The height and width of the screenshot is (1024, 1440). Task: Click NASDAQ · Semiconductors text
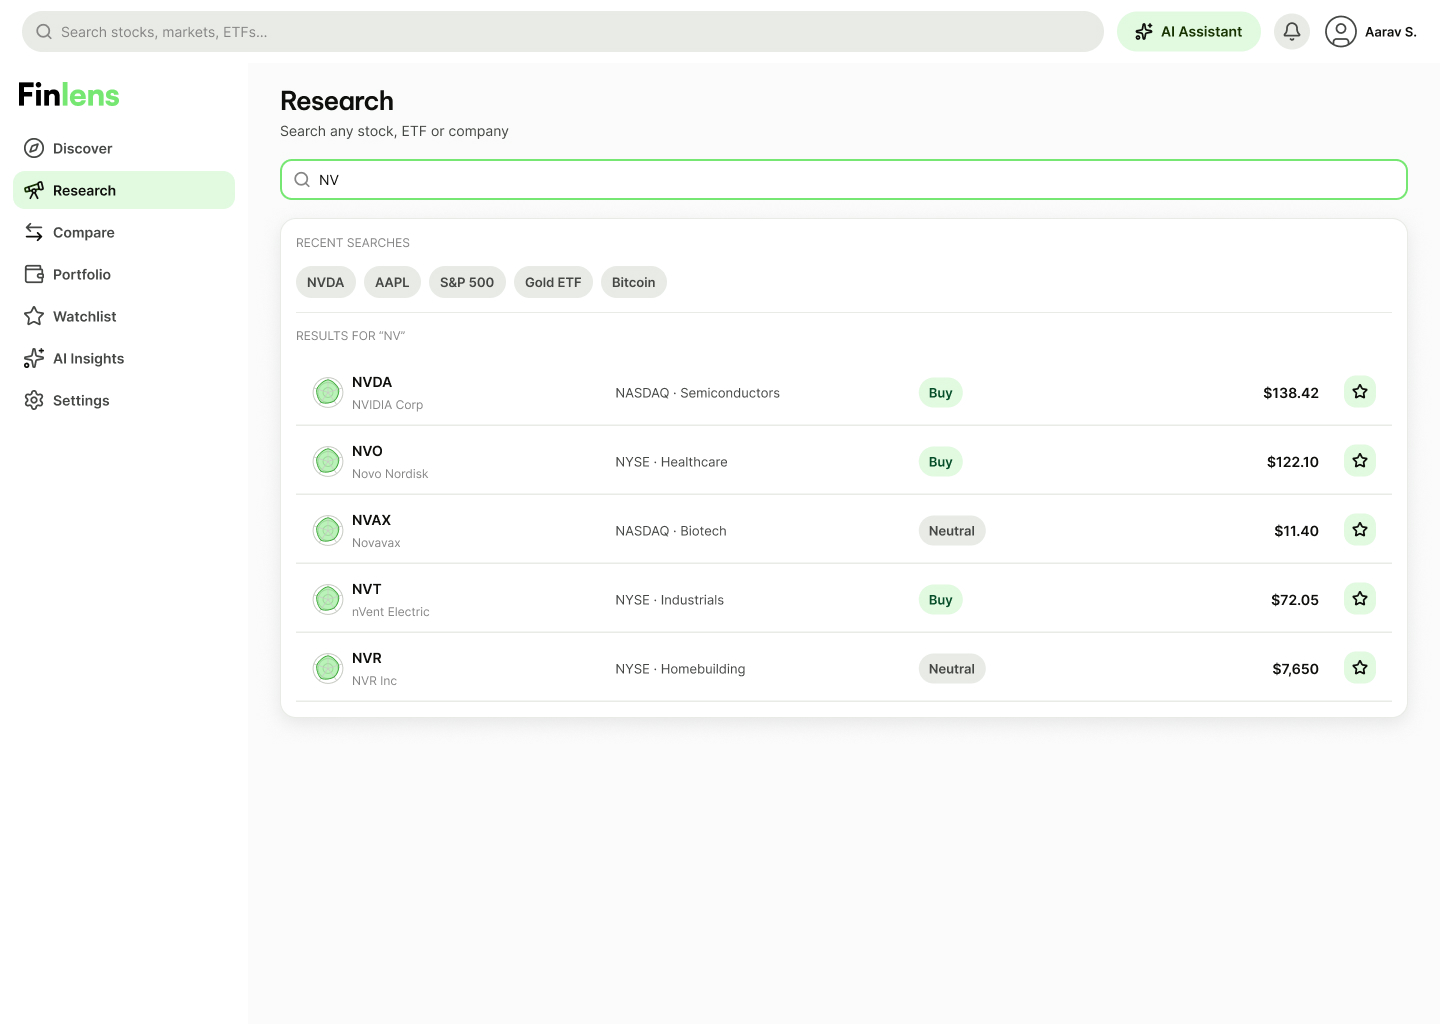coord(698,393)
